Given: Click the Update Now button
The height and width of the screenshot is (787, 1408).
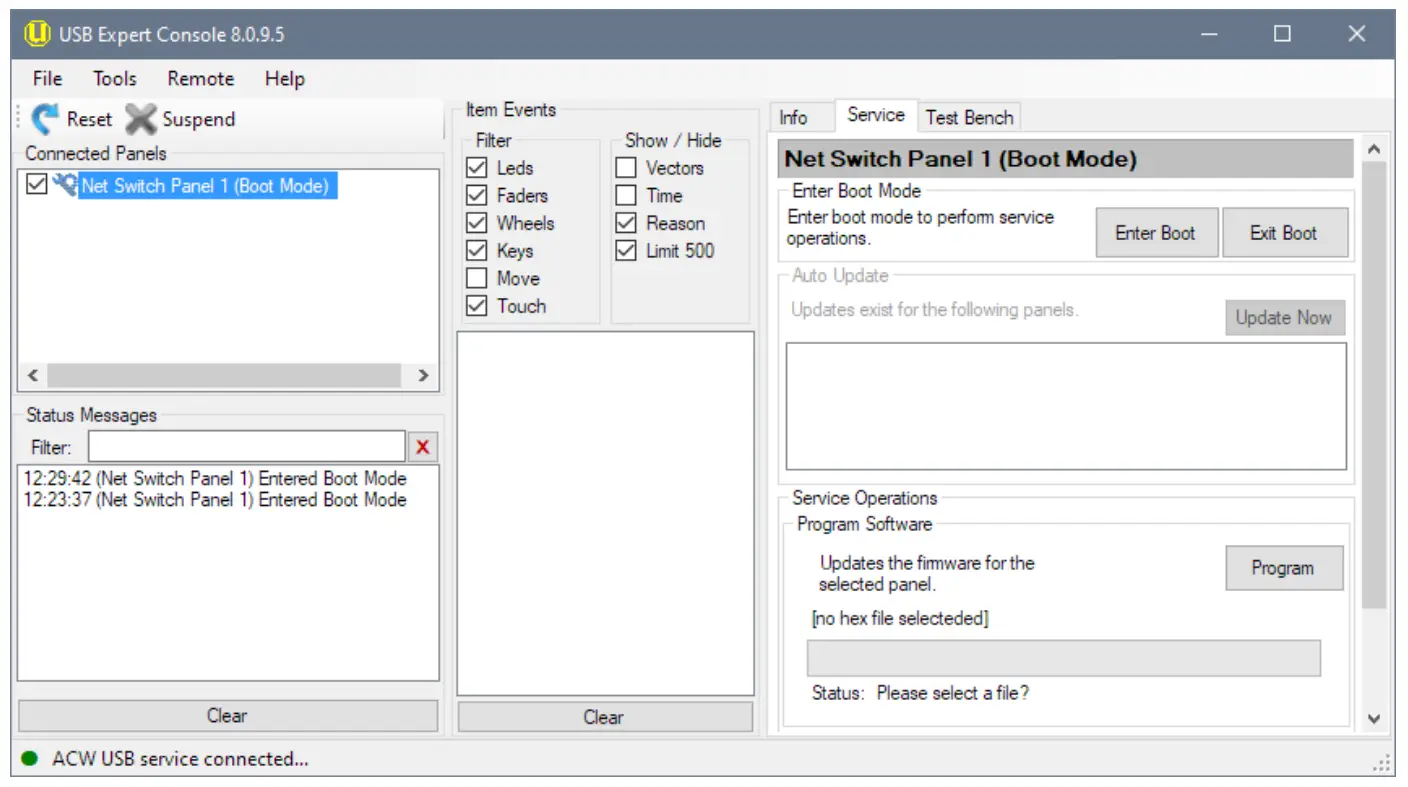Looking at the screenshot, I should pyautogui.click(x=1284, y=318).
